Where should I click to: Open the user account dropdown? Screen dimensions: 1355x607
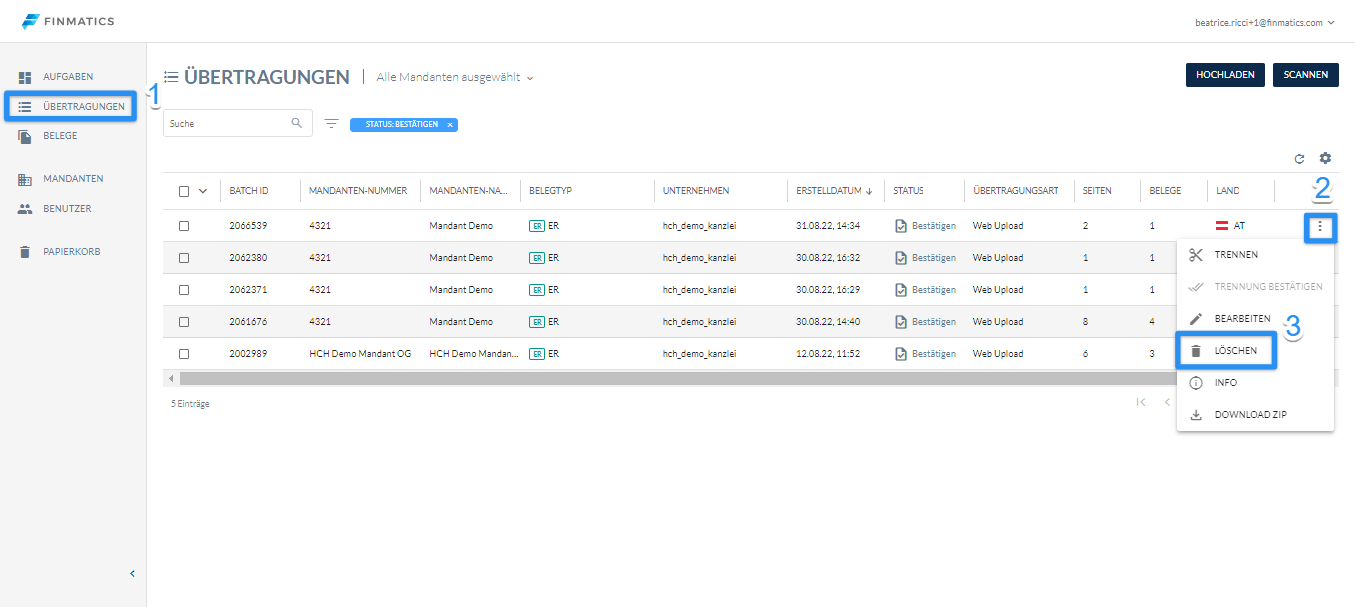(1265, 22)
